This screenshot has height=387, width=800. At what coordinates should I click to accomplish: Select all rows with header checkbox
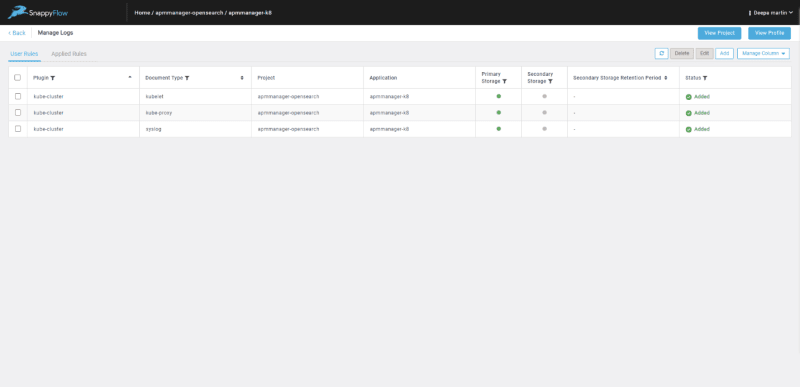(18, 78)
